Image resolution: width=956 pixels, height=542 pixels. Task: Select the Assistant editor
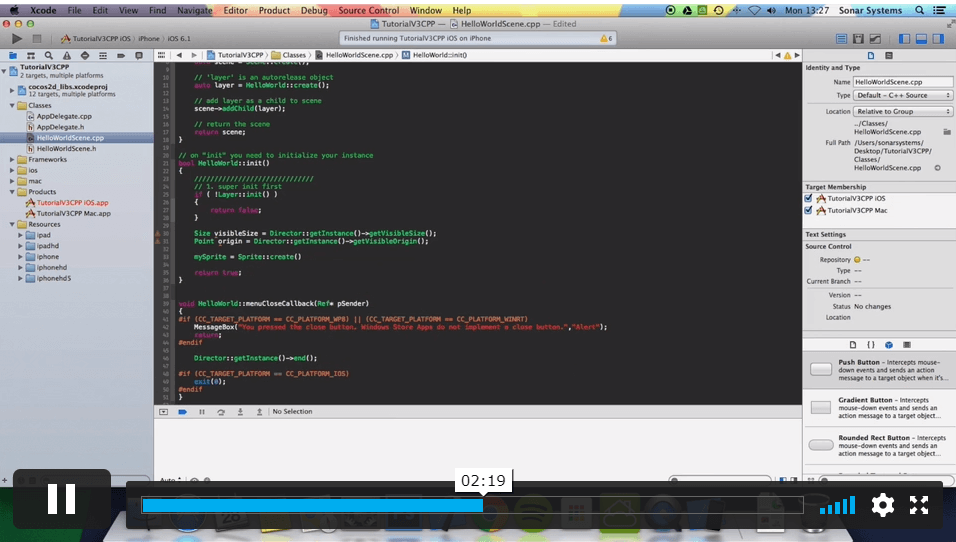pos(858,38)
